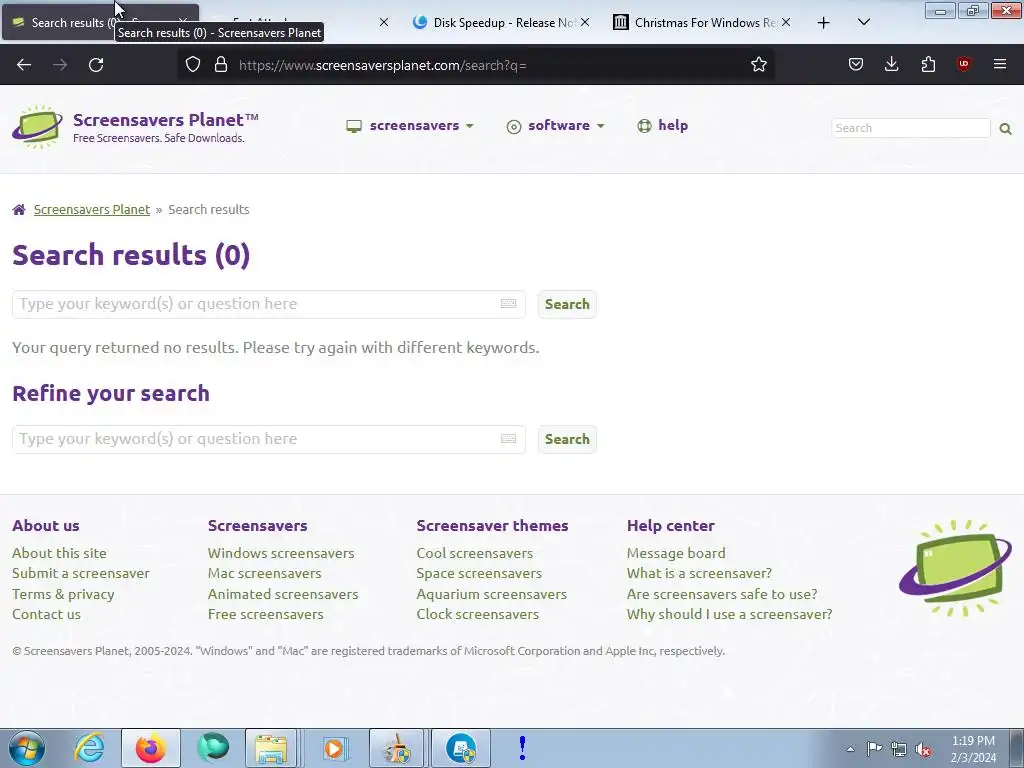This screenshot has height=768, width=1024.
Task: Open the Windows Start menu
Action: (26, 748)
